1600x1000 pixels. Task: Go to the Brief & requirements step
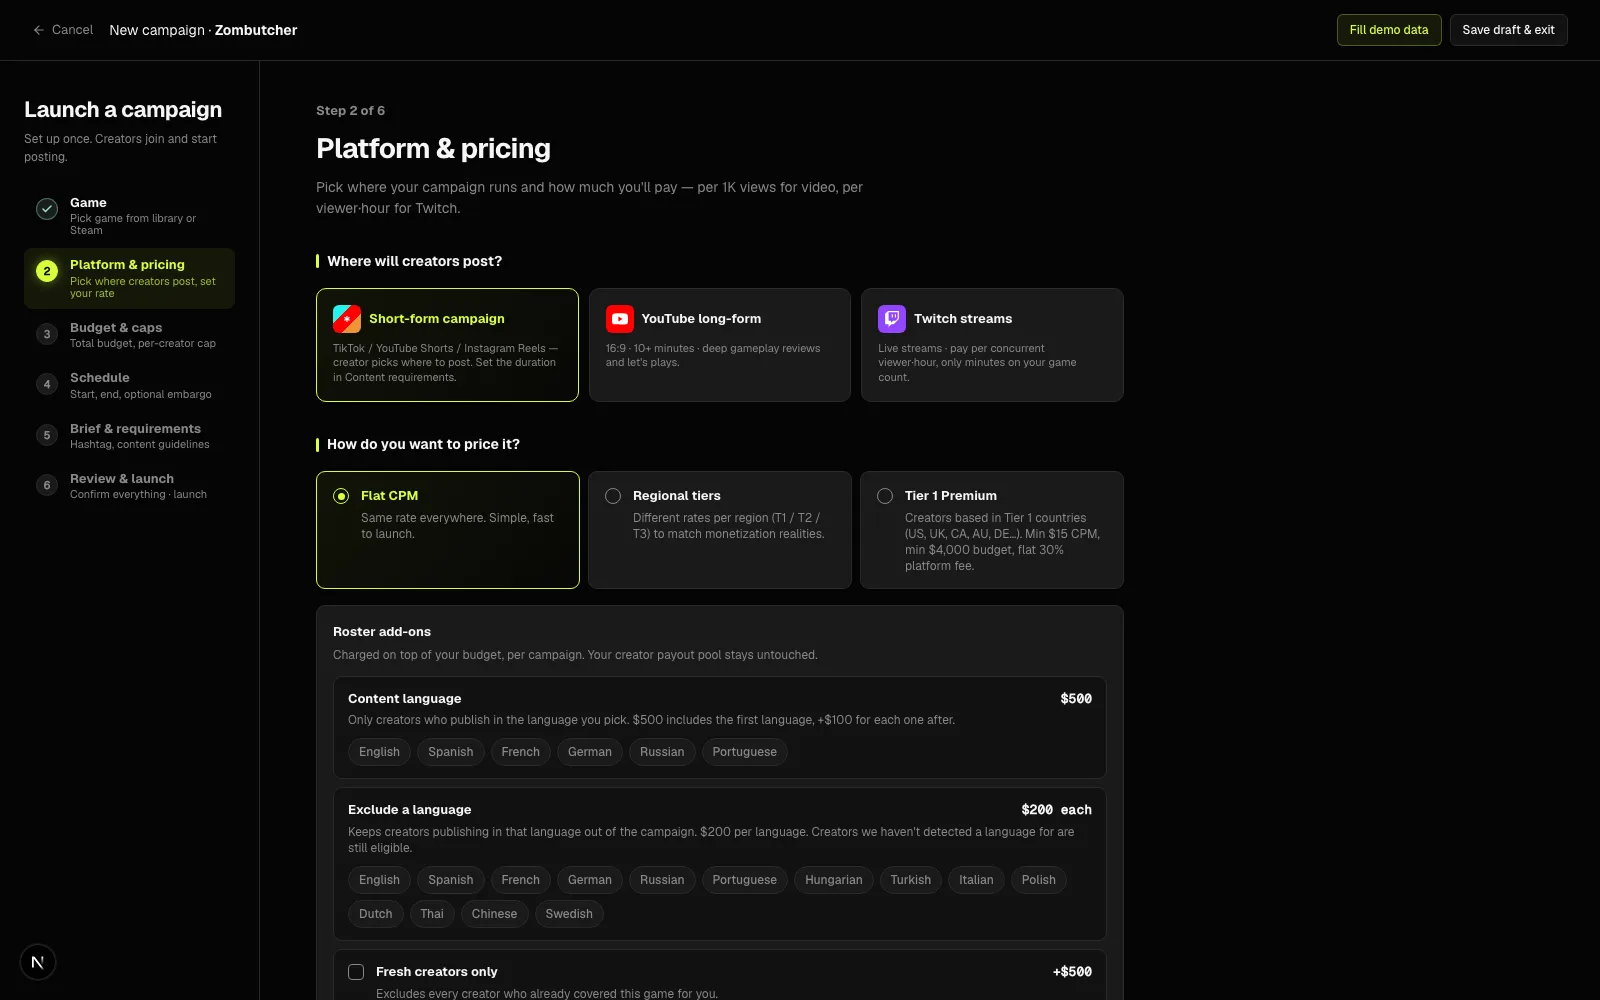click(129, 436)
